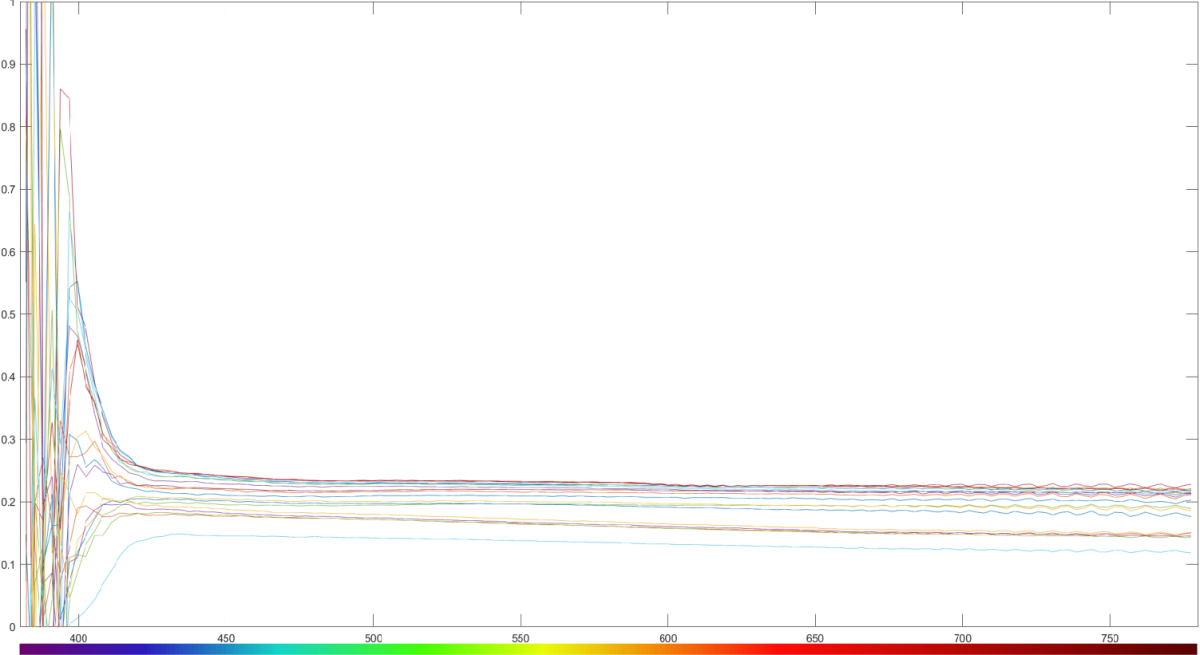The image size is (1200, 655).
Task: Click the 0.7 y-axis tick label
Action: (x=9, y=190)
